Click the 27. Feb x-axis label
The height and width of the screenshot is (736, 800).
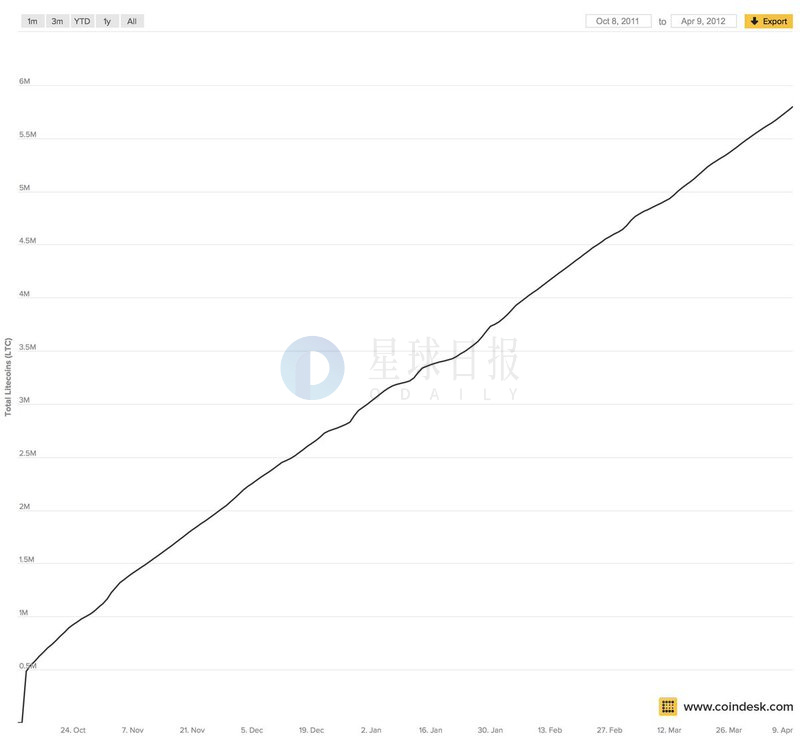609,730
